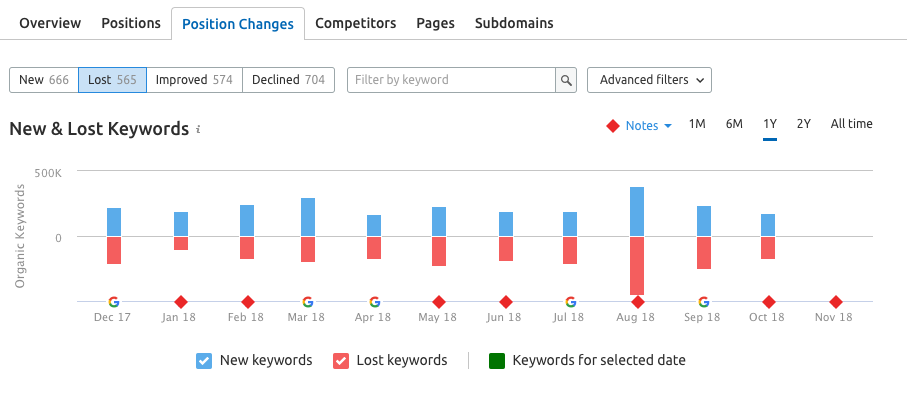The image size is (907, 395).
Task: Switch to the Positions tab
Action: (x=131, y=23)
